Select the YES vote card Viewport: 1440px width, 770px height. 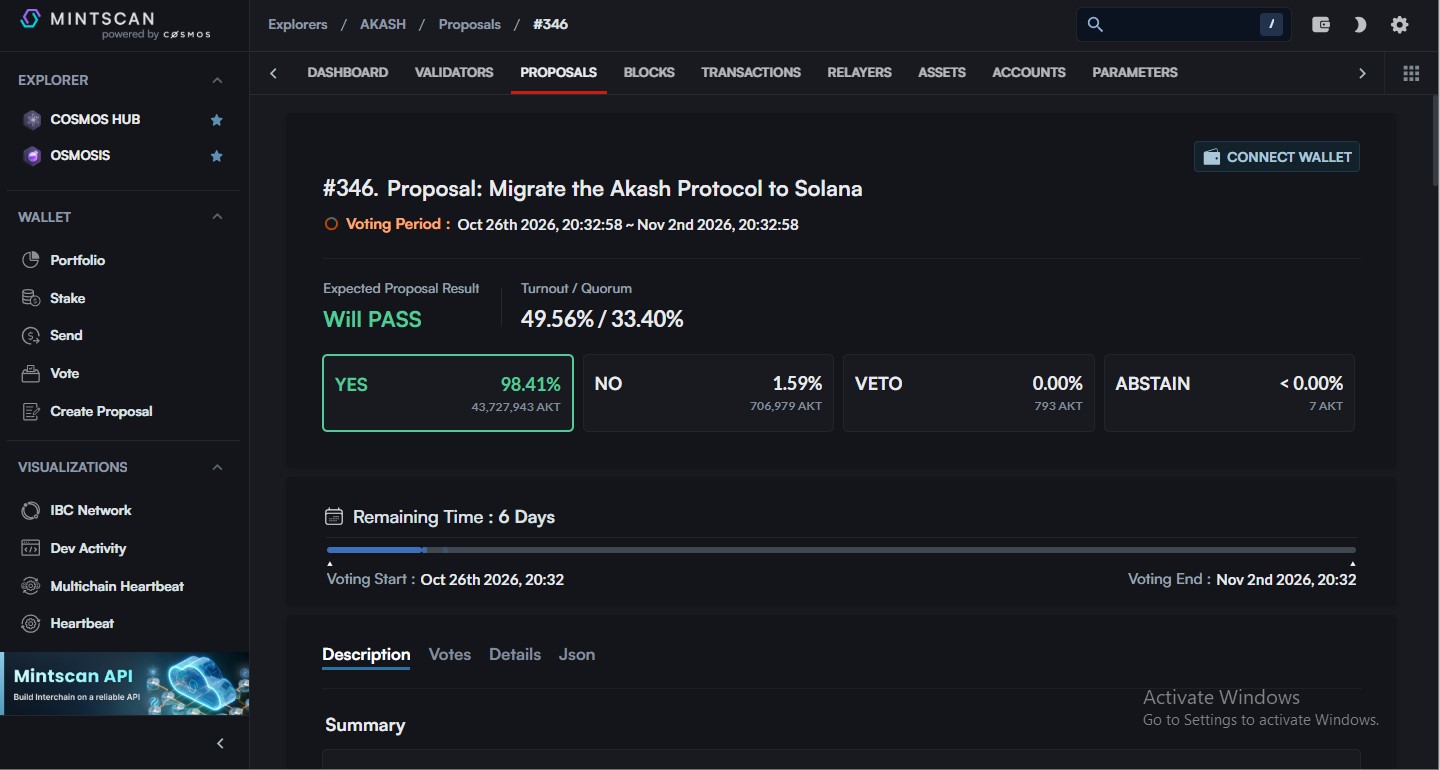point(448,393)
